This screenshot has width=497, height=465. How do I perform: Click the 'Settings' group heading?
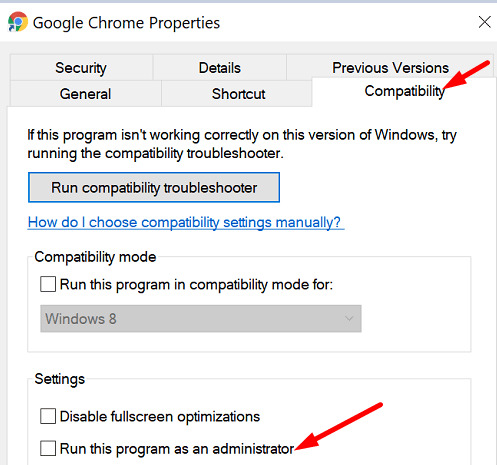pyautogui.click(x=60, y=379)
